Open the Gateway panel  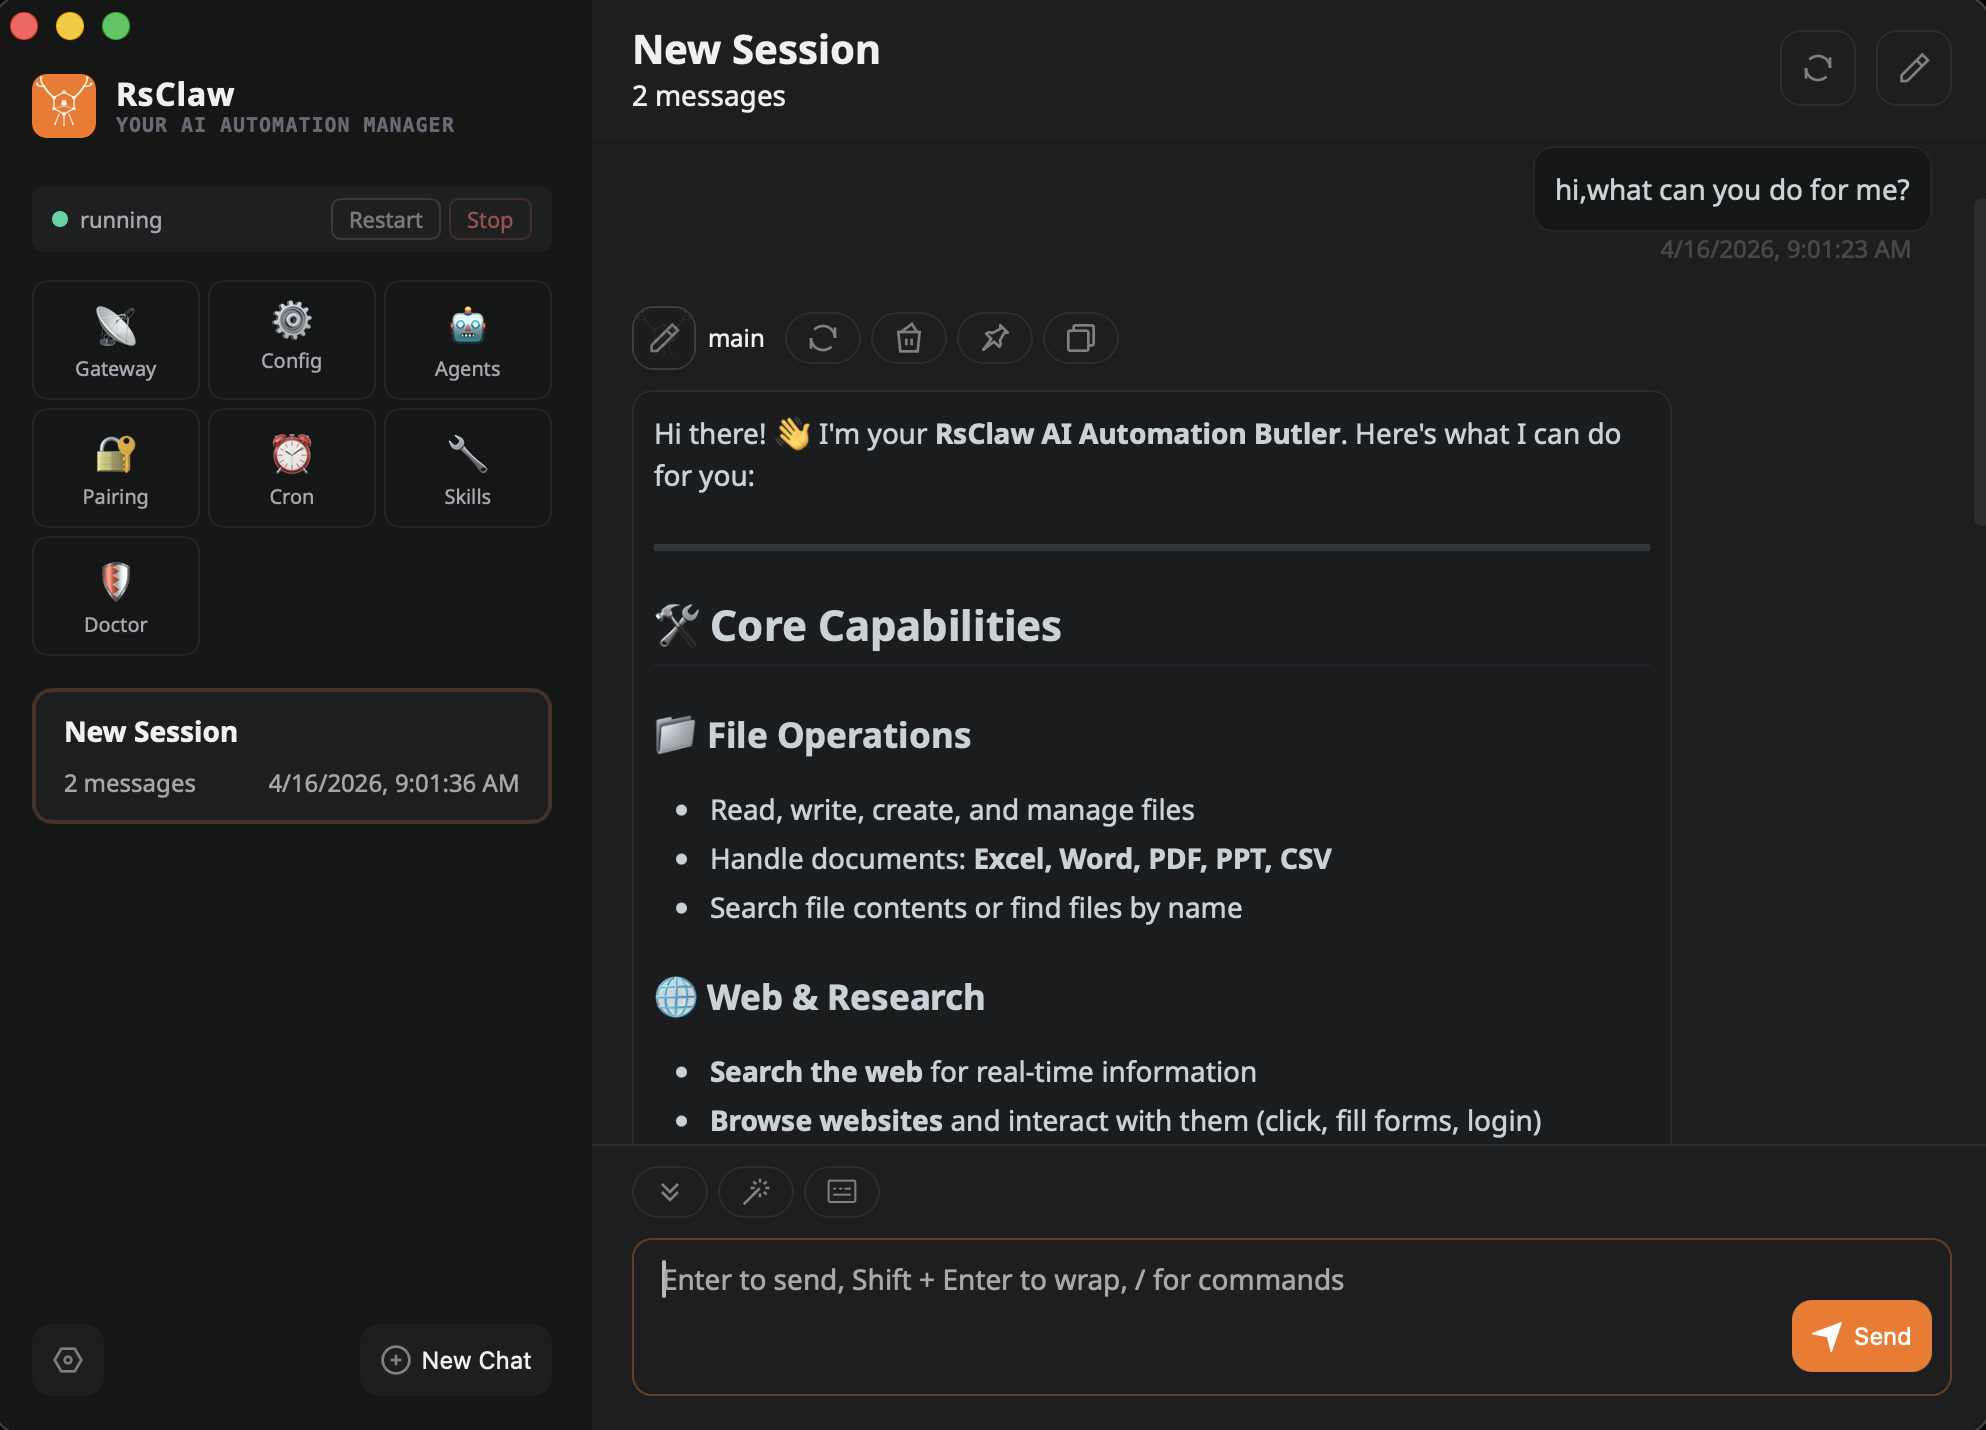(115, 340)
